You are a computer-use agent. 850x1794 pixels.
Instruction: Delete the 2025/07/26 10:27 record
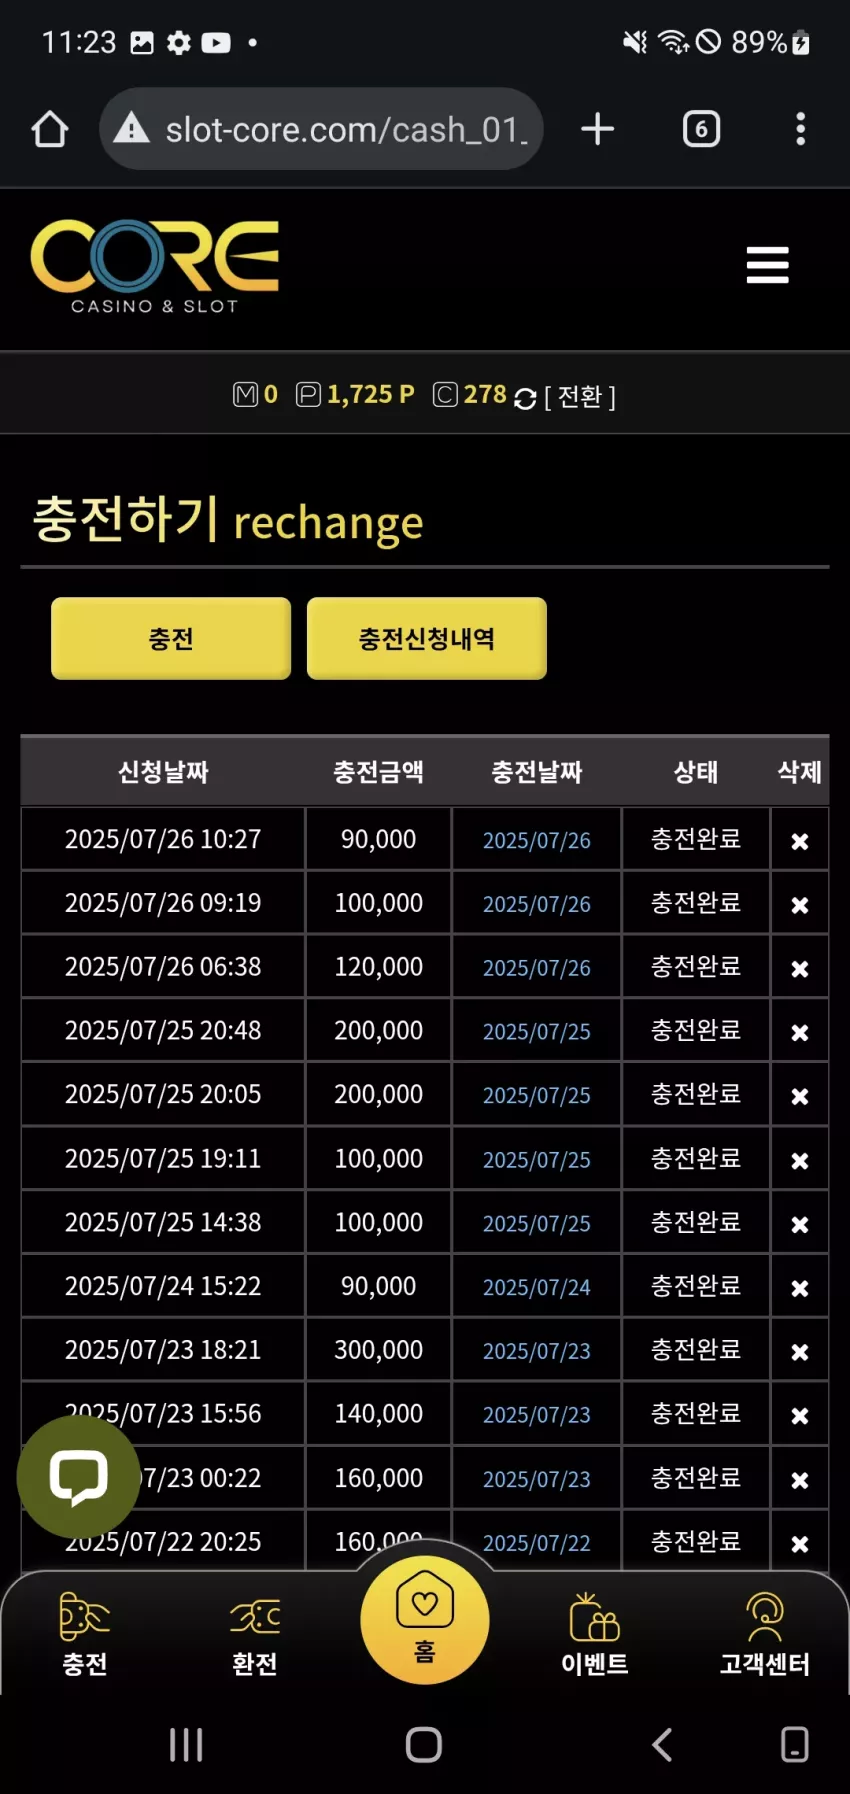(800, 841)
